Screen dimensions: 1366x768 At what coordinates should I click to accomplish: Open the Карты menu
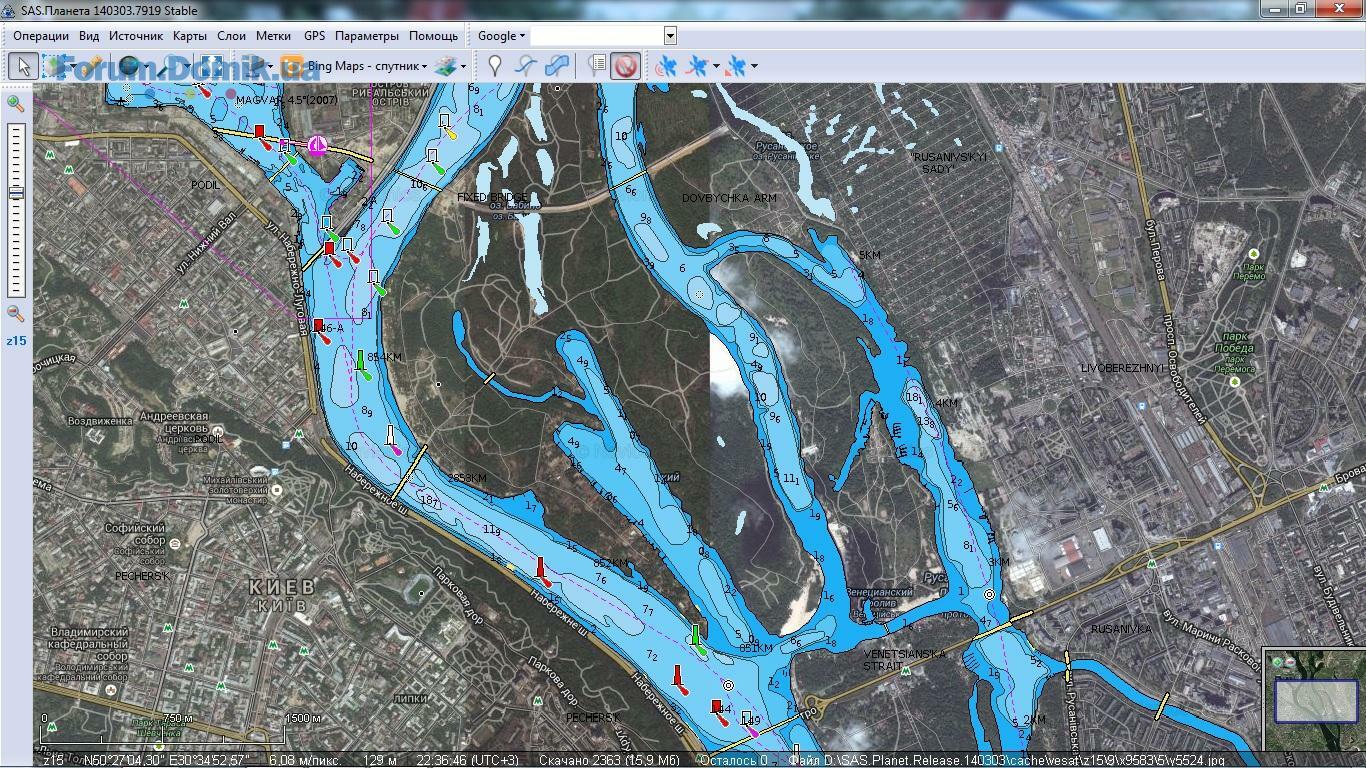tap(190, 36)
